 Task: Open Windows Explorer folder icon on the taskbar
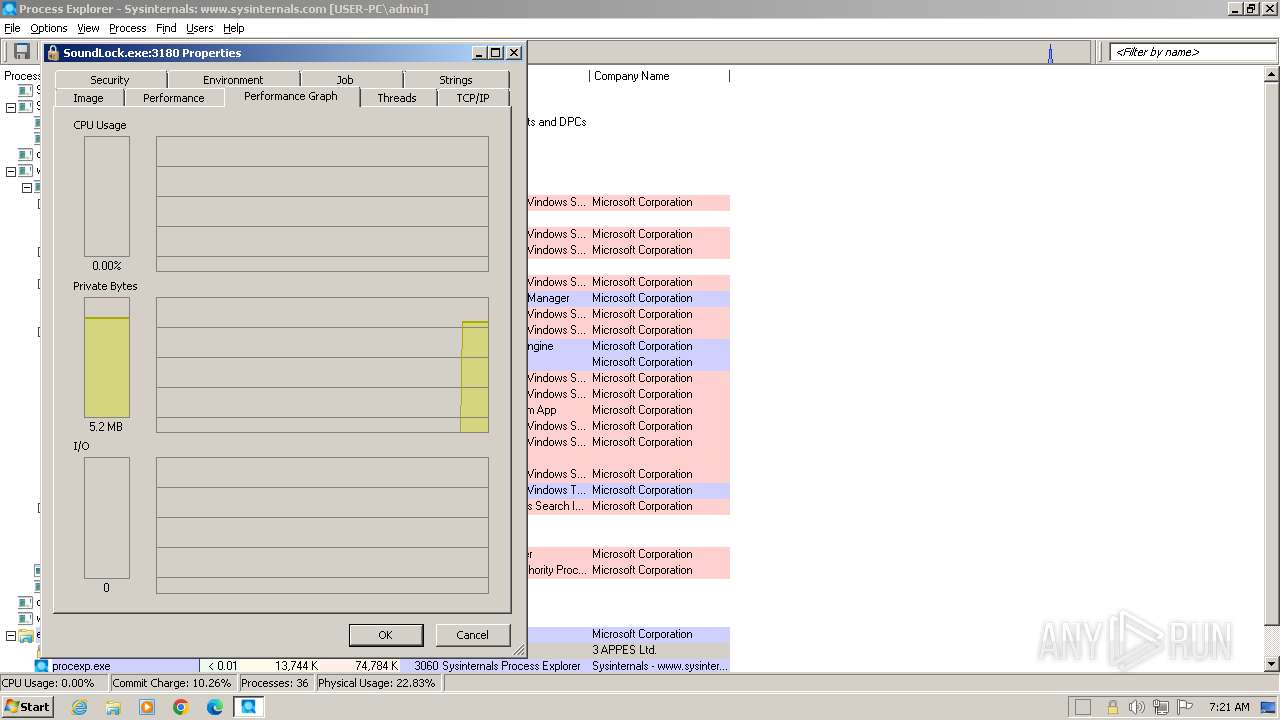click(x=113, y=707)
